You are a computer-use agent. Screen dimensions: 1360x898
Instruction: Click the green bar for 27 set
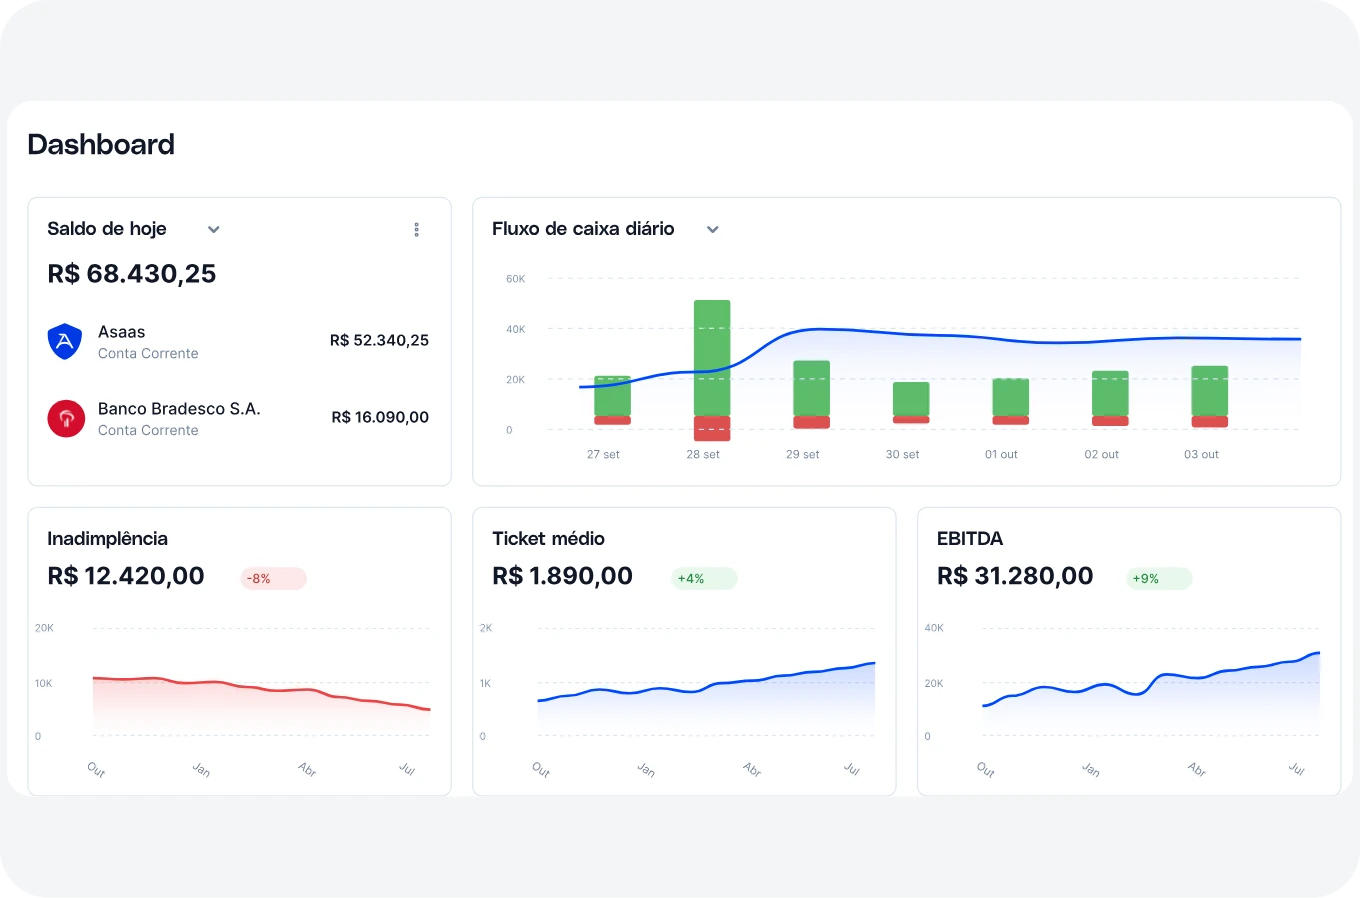coord(613,396)
